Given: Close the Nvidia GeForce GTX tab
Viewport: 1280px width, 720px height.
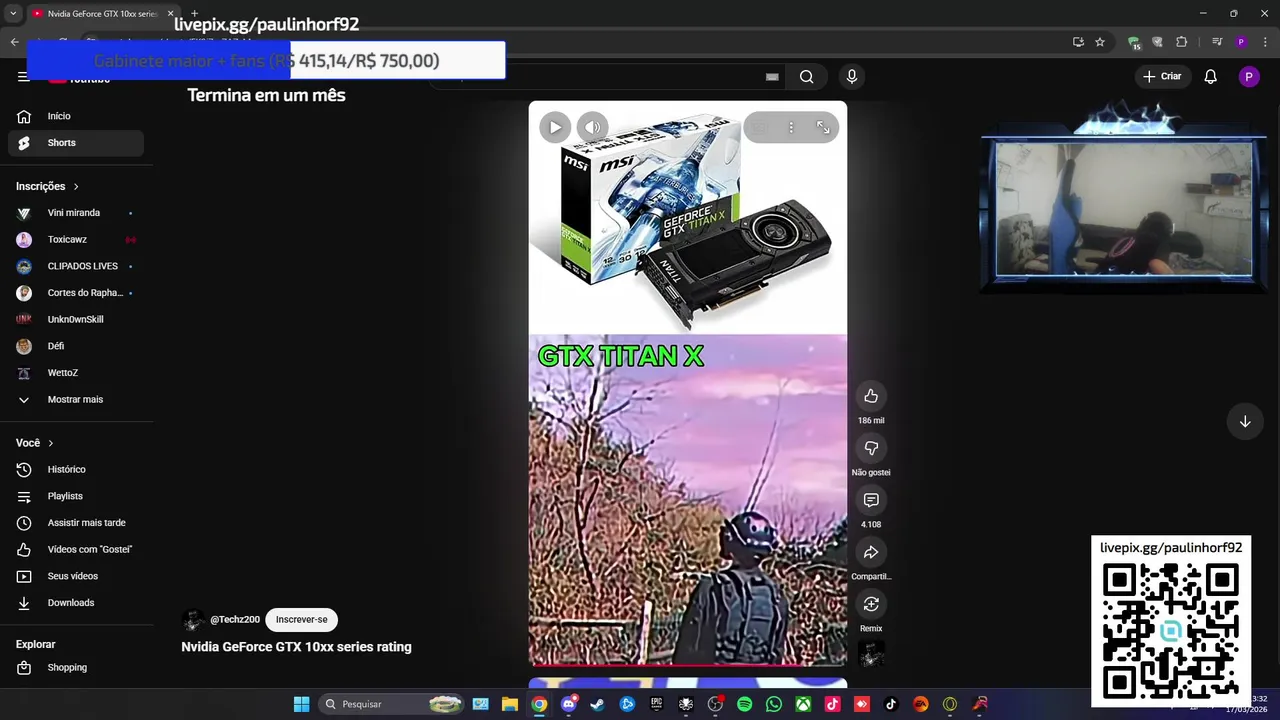Looking at the screenshot, I should click(x=170, y=14).
